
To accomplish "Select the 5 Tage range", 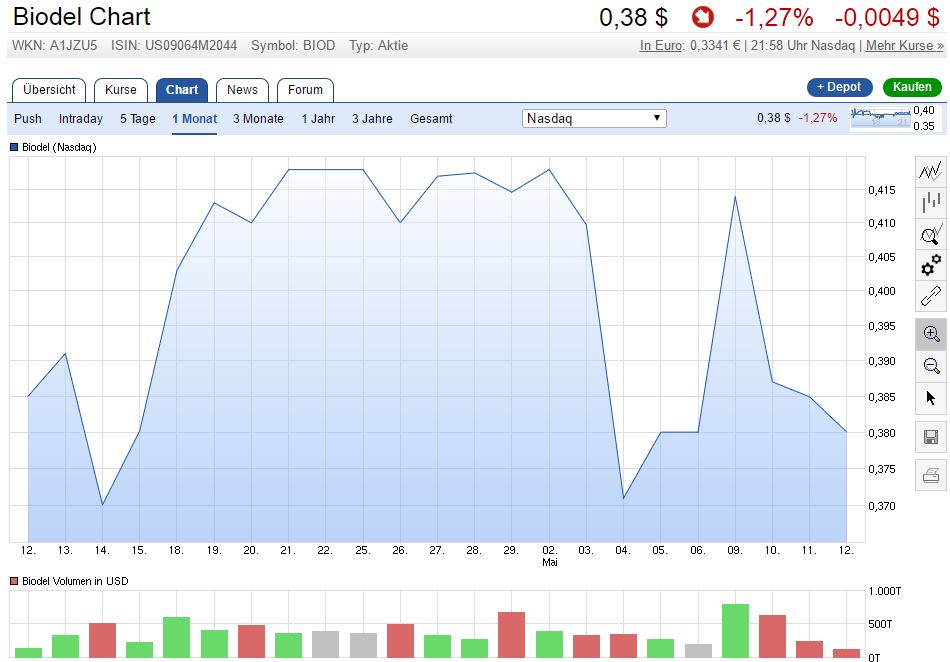I will (x=138, y=119).
